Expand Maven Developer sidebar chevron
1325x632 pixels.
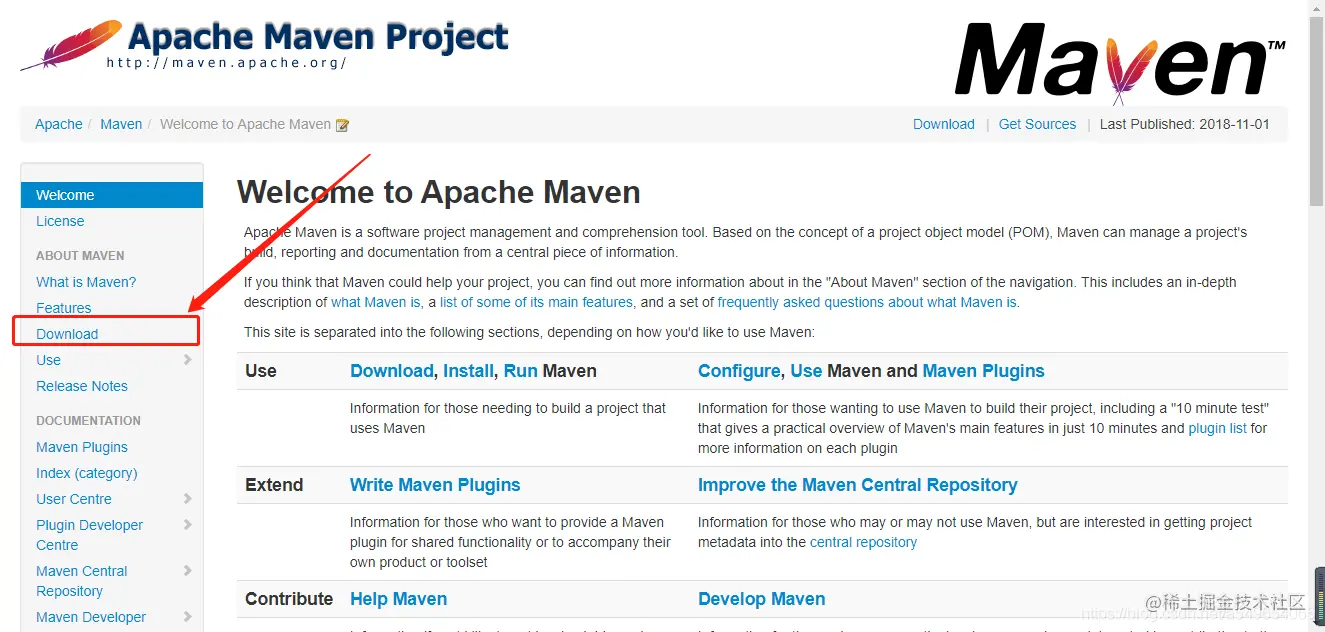tap(187, 617)
